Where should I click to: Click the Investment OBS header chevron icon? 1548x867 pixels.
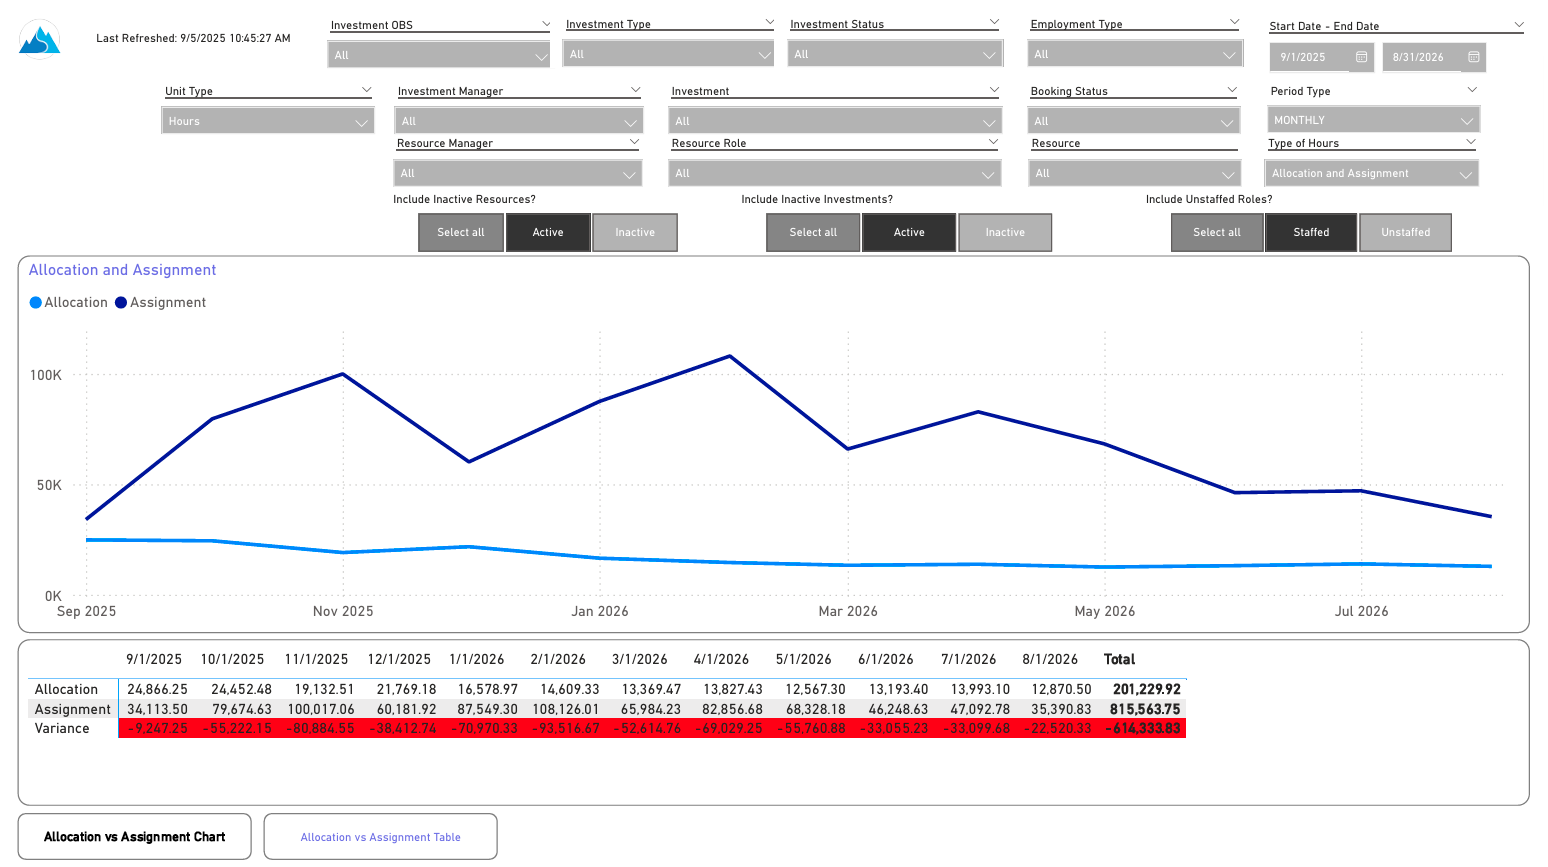545,24
